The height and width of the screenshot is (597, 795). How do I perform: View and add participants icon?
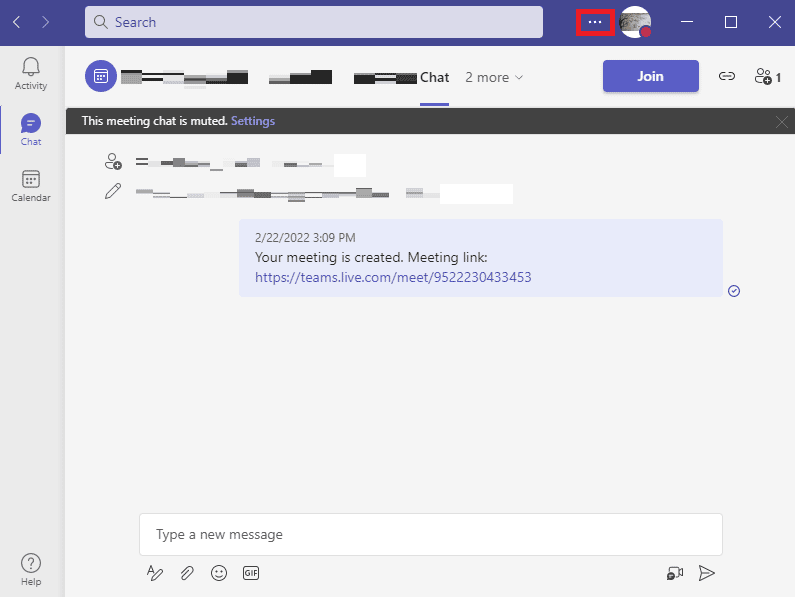point(767,77)
